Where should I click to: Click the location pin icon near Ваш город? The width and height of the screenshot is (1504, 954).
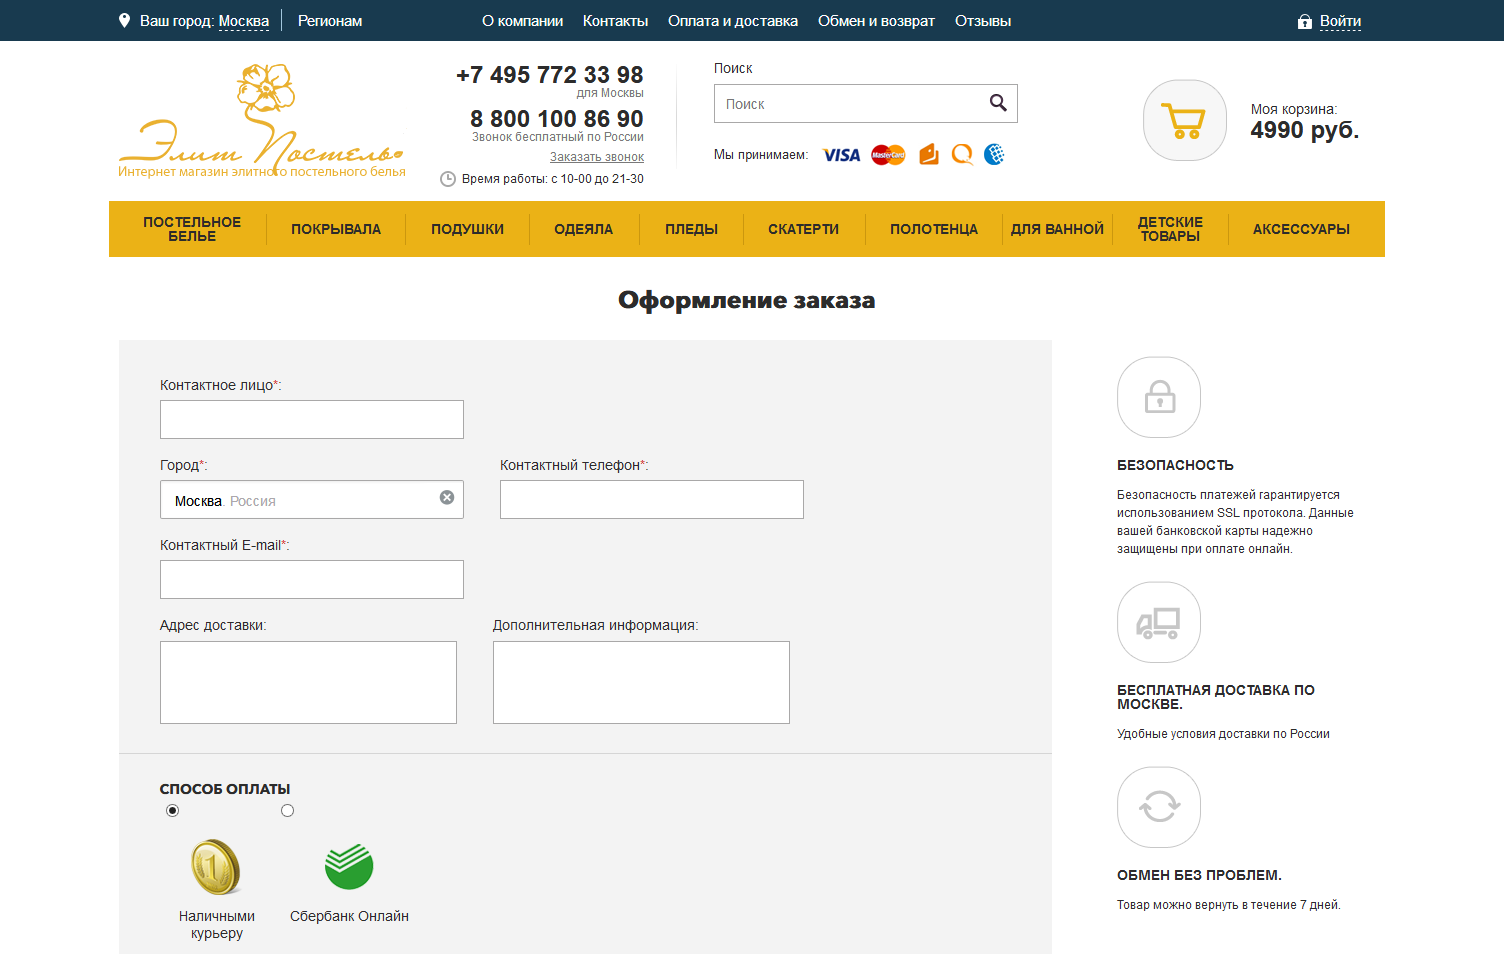pos(124,20)
